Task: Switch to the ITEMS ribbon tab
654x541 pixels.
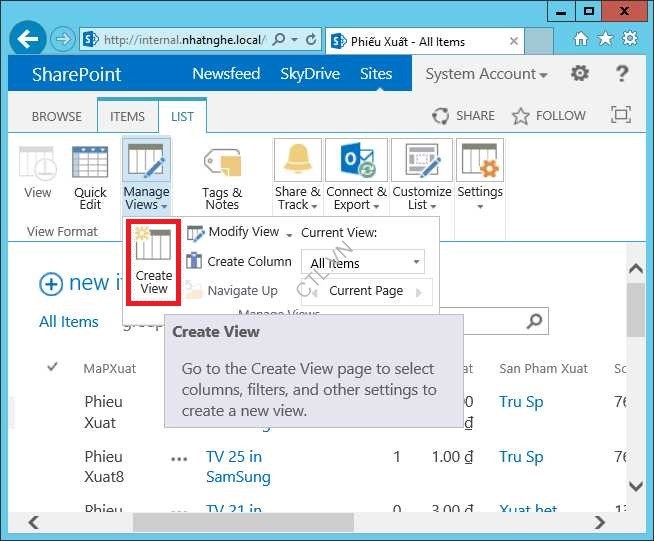Action: click(128, 116)
